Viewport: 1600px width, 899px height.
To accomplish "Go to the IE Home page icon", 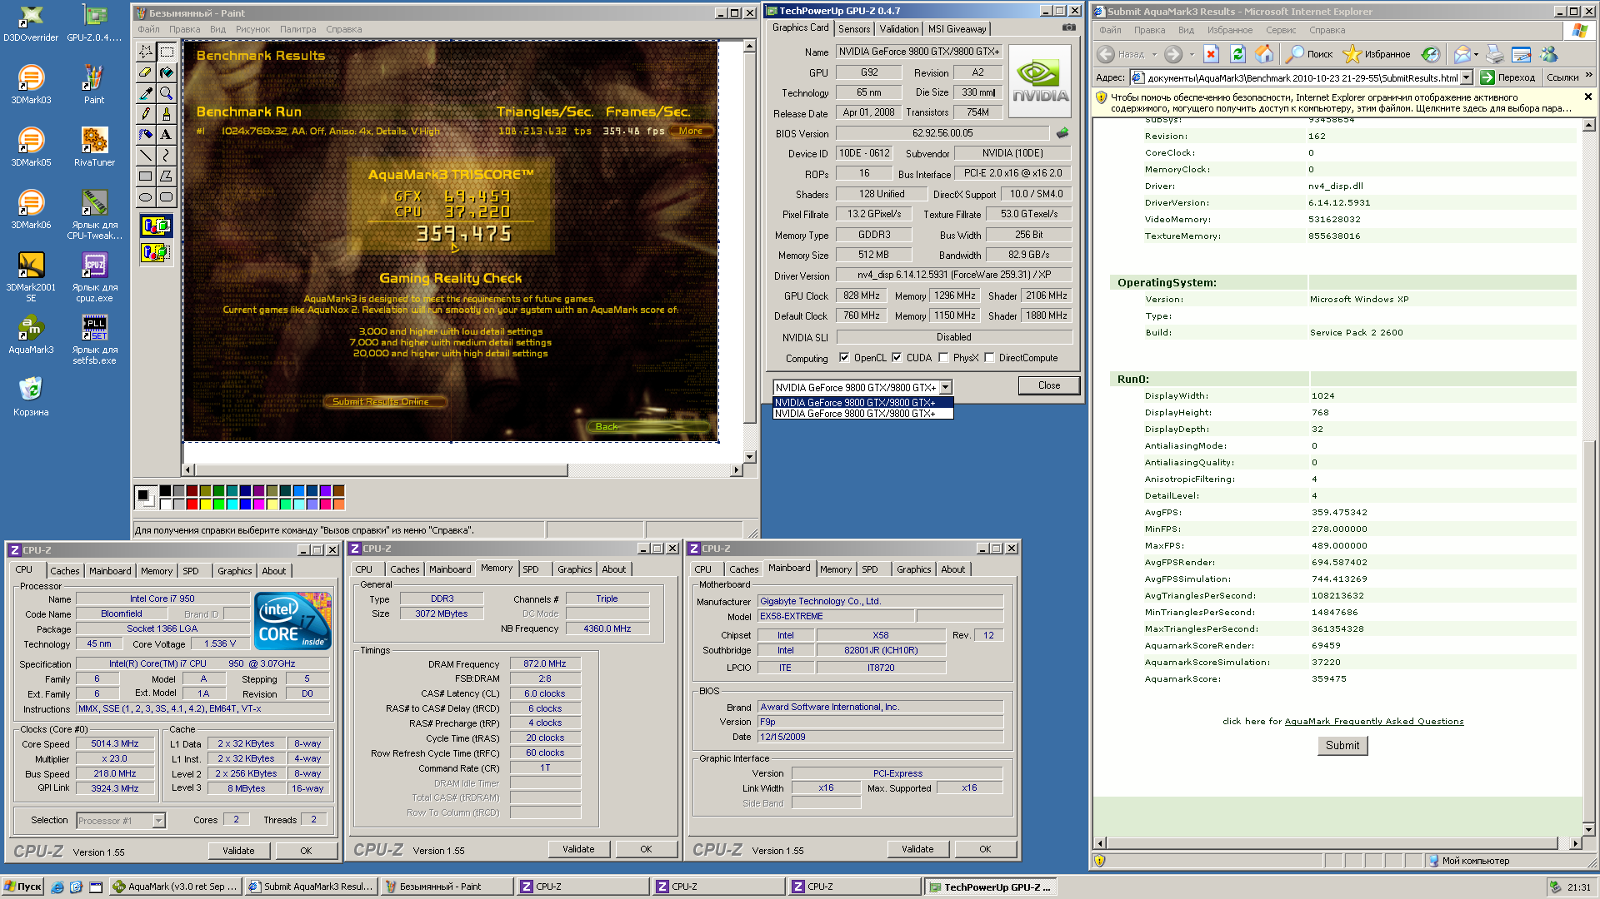I will 1264,54.
